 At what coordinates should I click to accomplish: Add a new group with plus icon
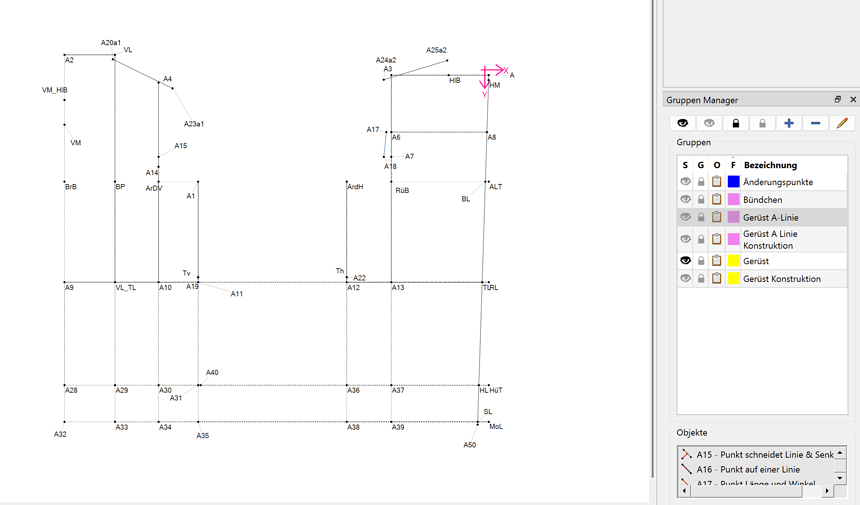tap(789, 123)
